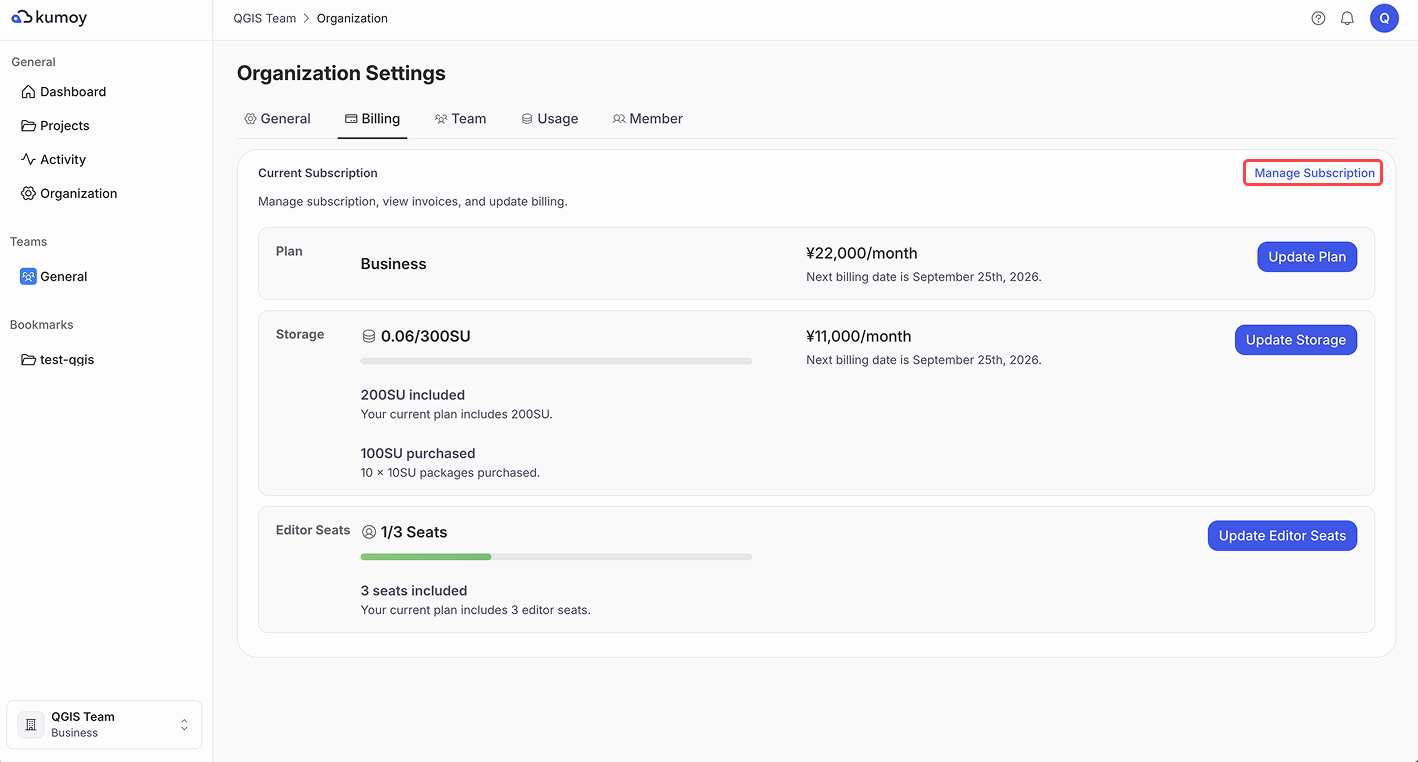Click the General tab gear icon
Image resolution: width=1418 pixels, height=762 pixels.
point(250,119)
